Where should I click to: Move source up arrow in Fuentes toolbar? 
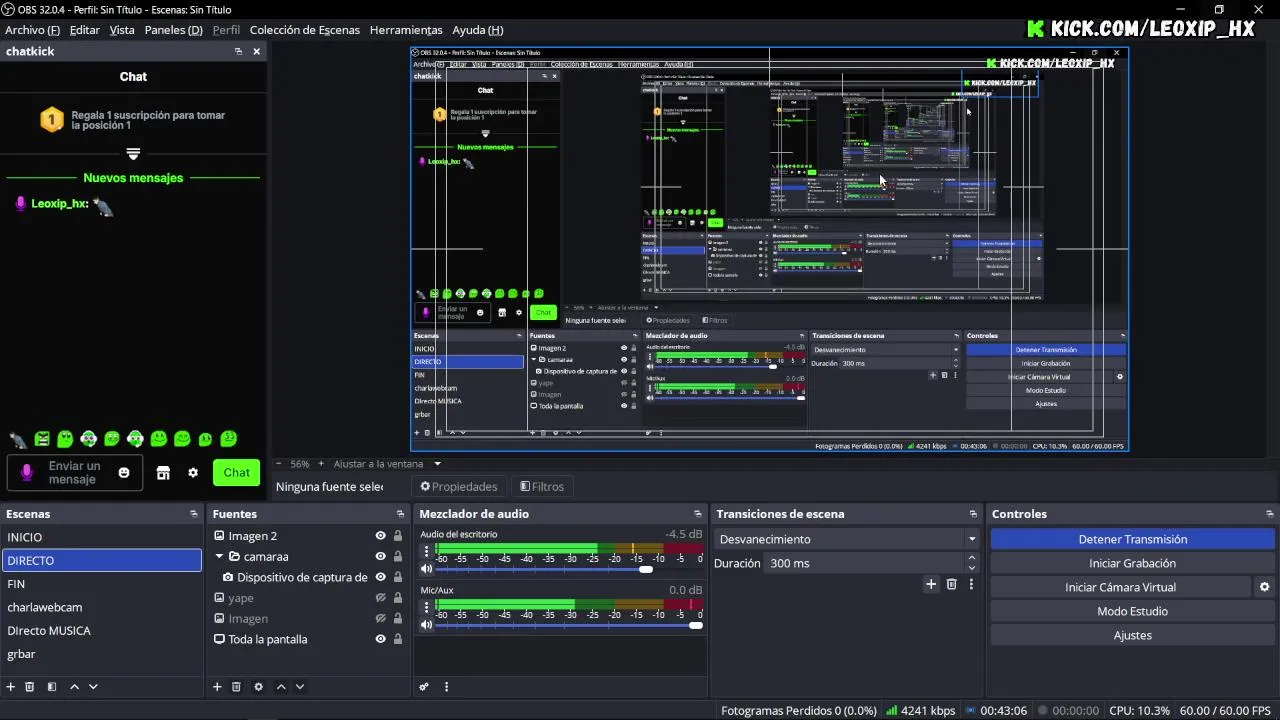tap(281, 687)
